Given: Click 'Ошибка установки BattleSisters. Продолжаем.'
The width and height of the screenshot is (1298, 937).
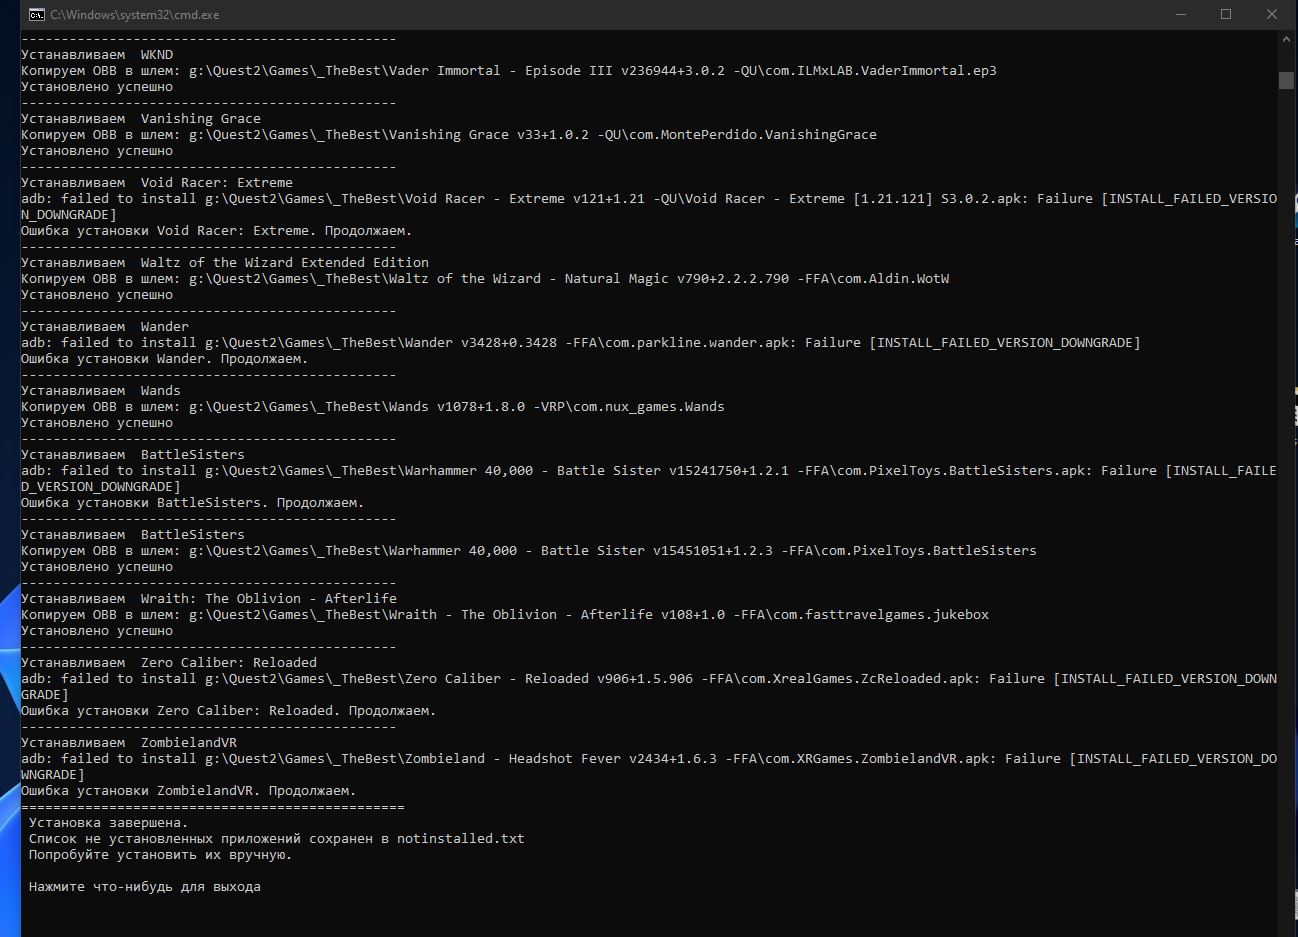Looking at the screenshot, I should tap(193, 503).
